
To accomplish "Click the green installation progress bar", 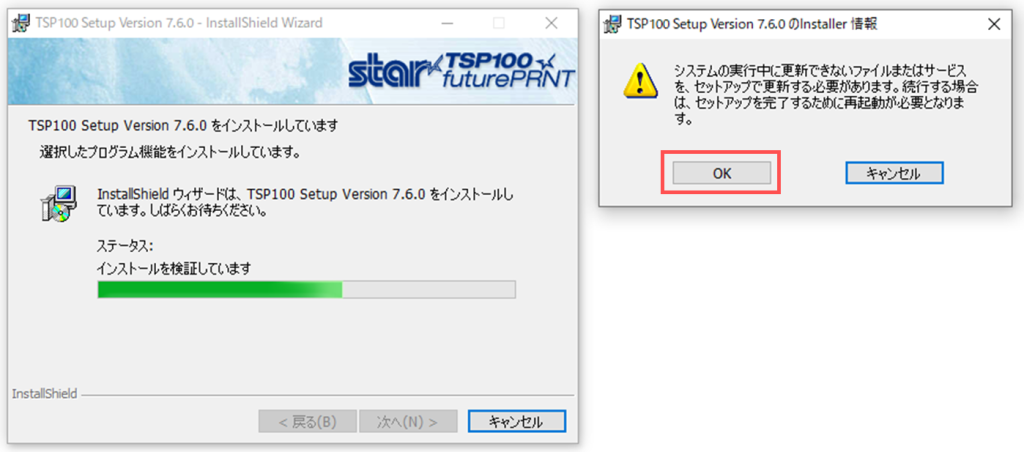I will (306, 289).
